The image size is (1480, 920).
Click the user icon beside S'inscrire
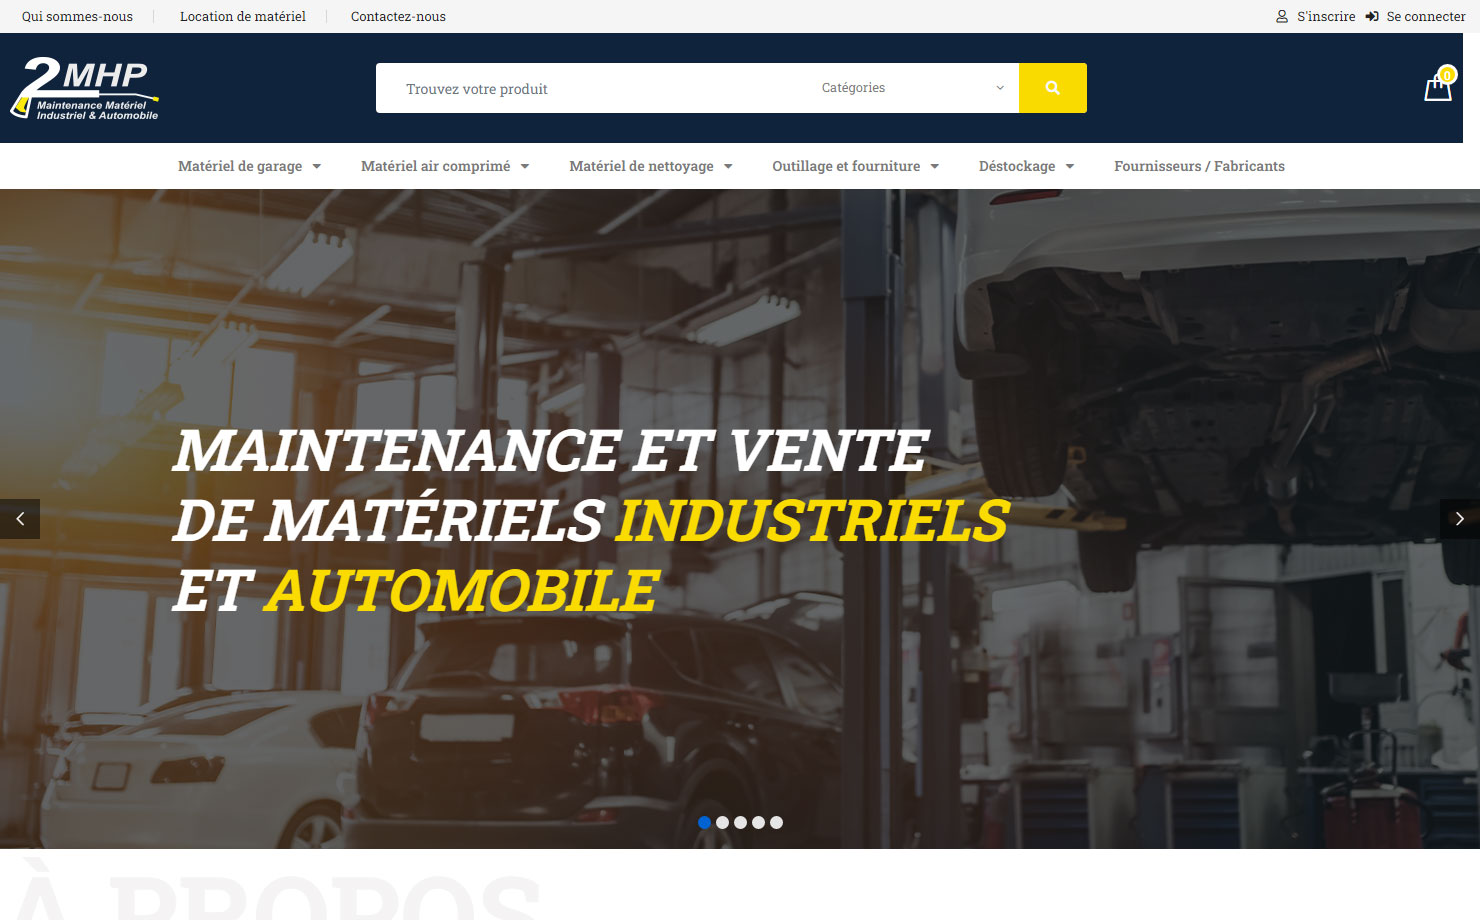1282,16
